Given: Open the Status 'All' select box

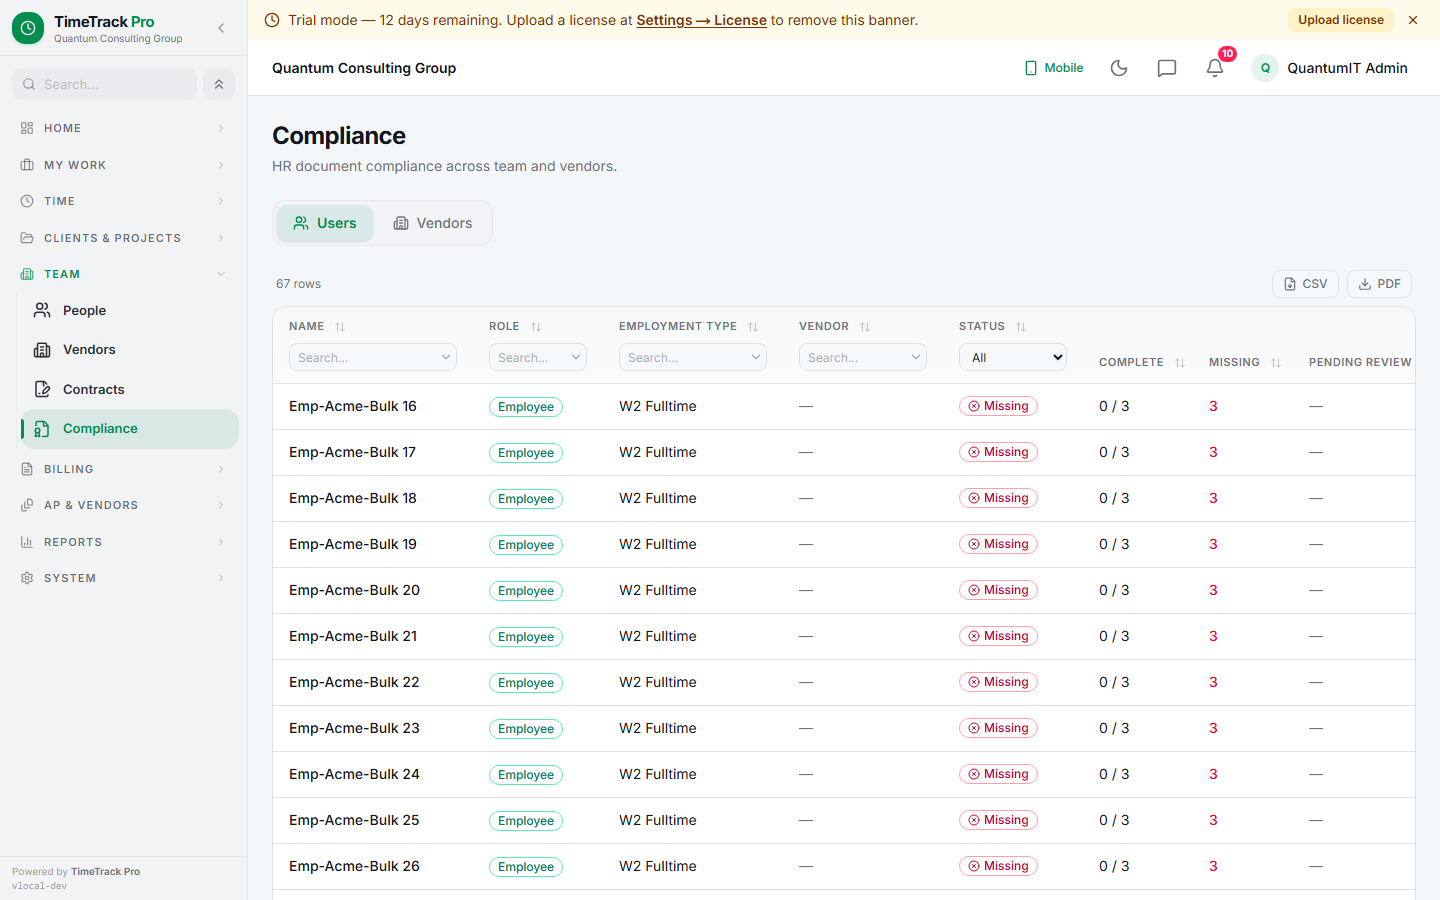Looking at the screenshot, I should [1013, 357].
